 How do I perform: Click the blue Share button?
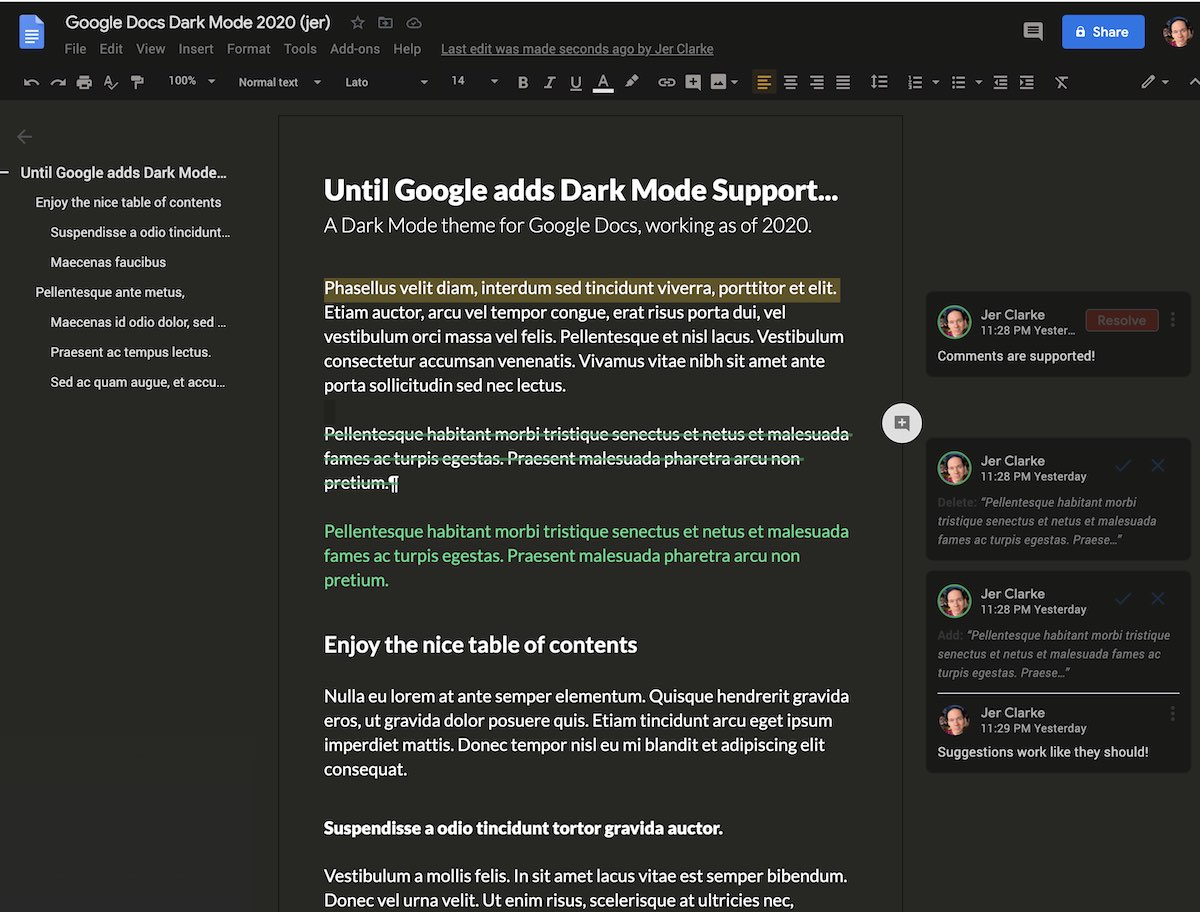pyautogui.click(x=1103, y=32)
